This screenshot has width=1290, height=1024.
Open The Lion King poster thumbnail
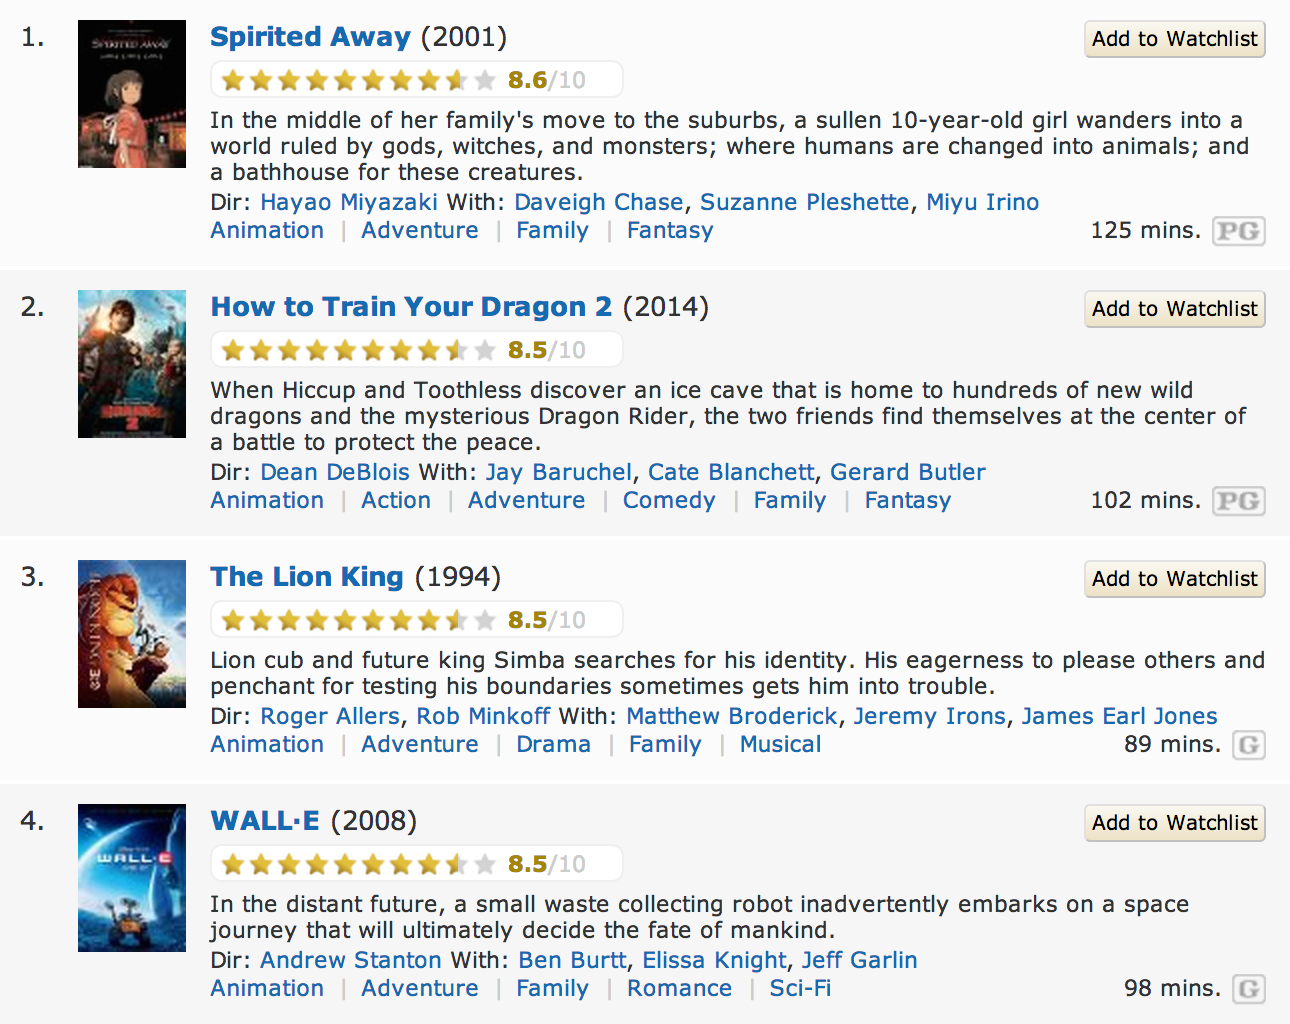coord(132,634)
